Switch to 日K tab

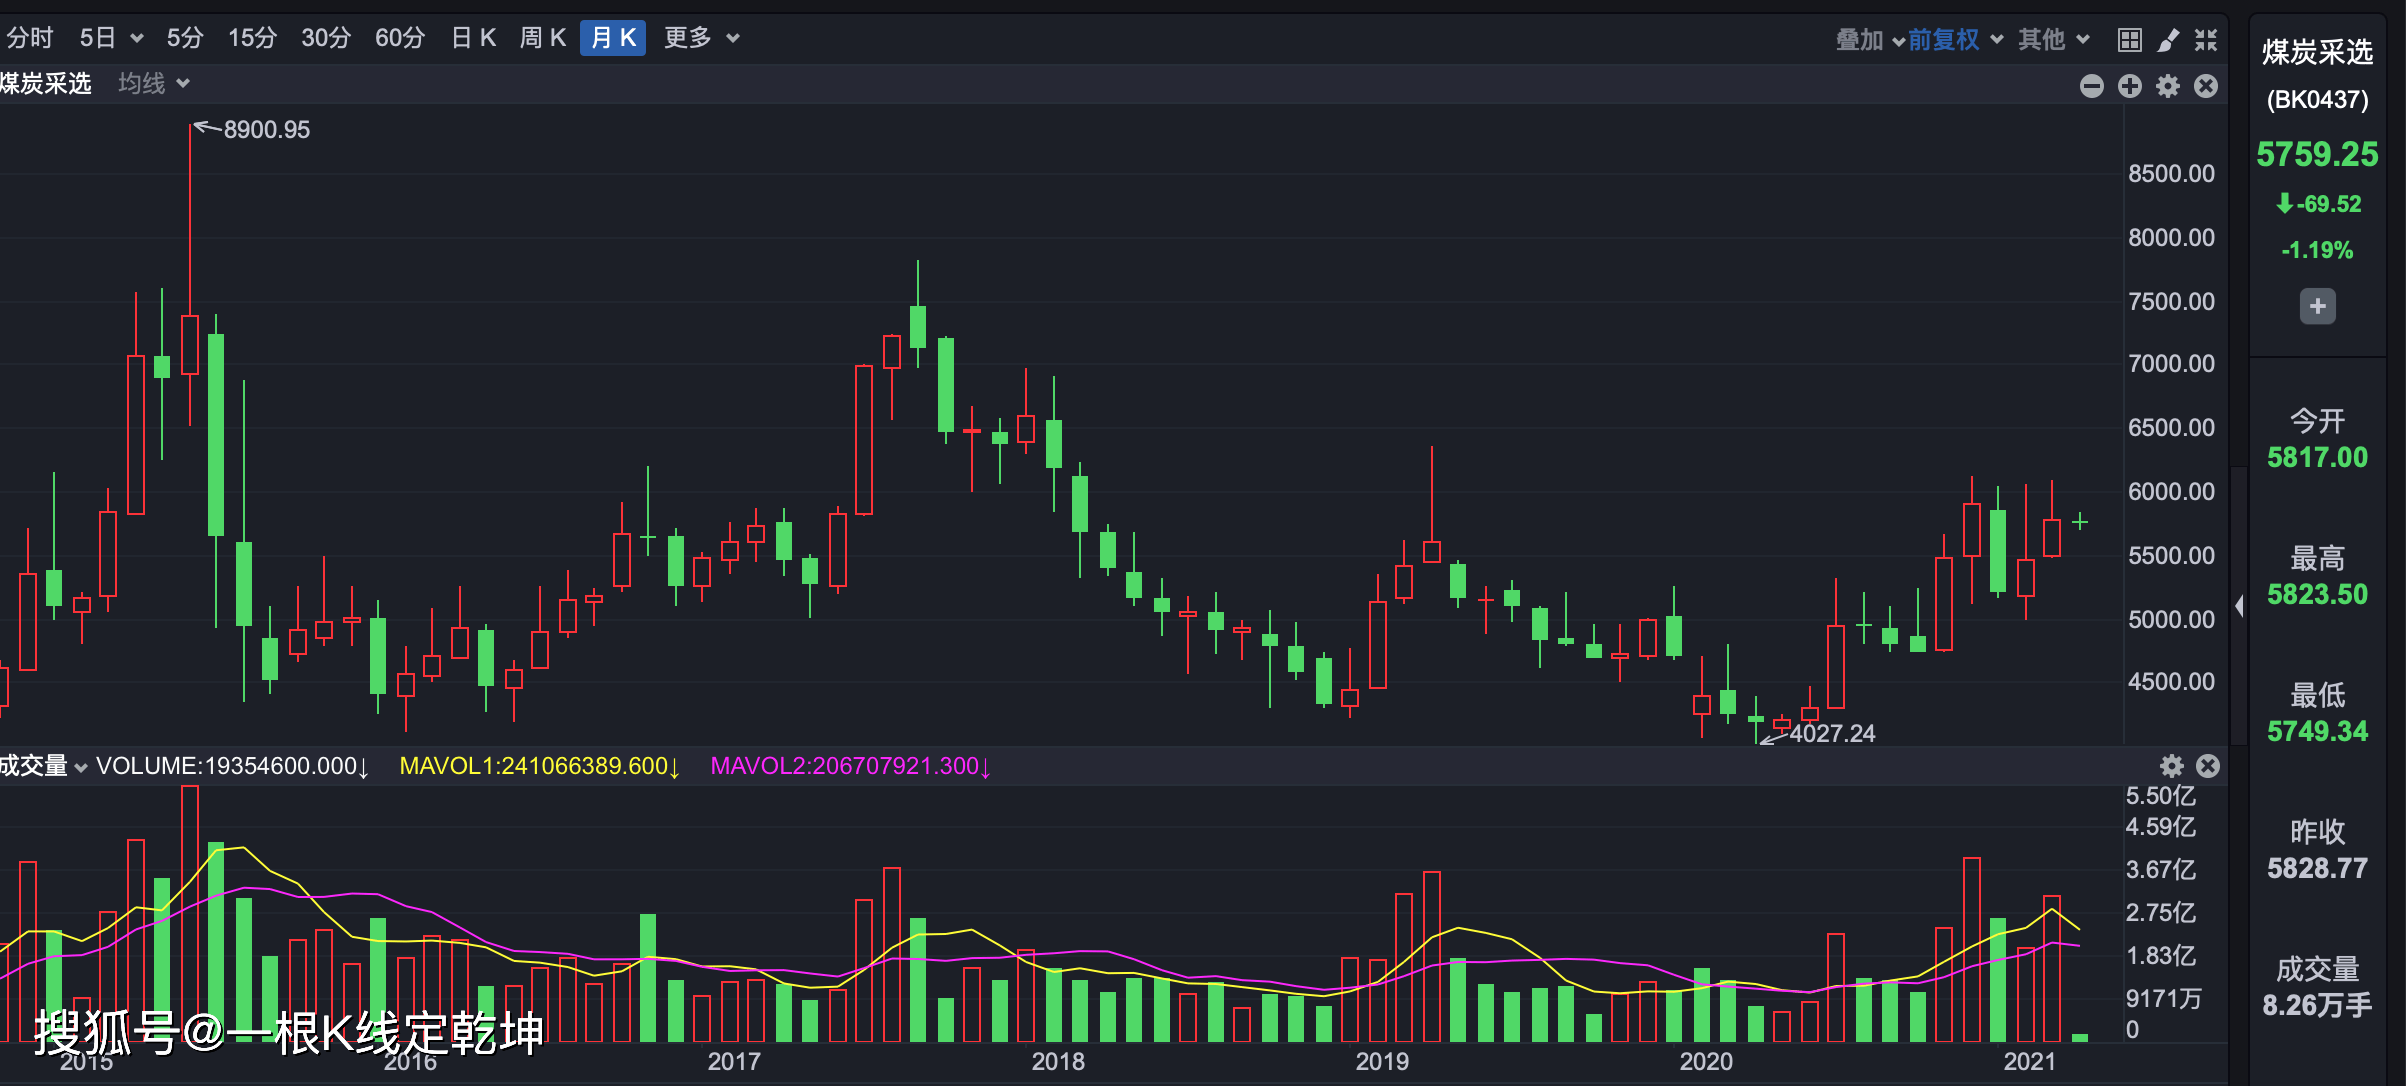tap(473, 38)
